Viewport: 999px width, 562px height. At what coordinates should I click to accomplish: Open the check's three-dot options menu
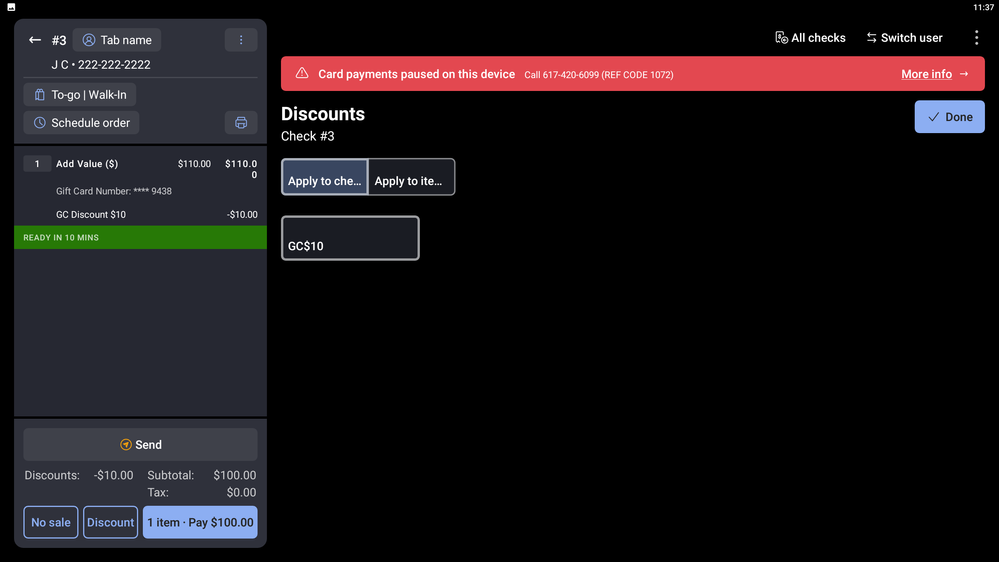240,40
